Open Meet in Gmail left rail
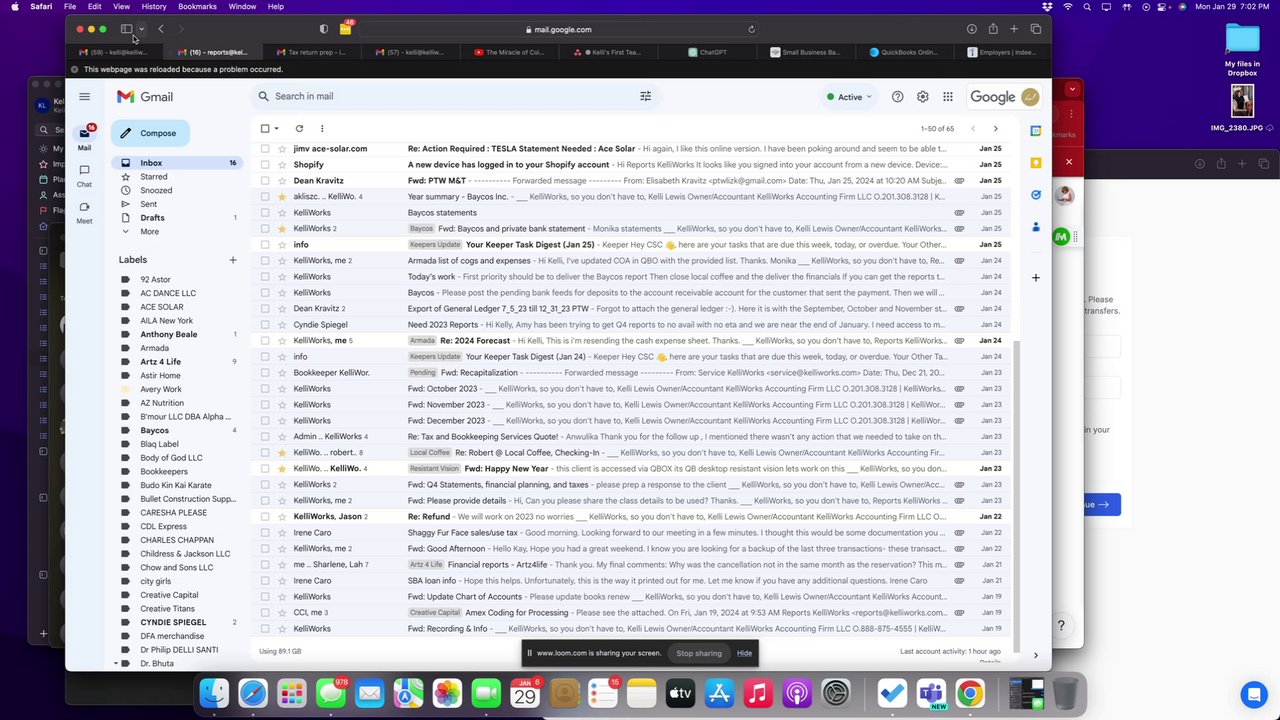The image size is (1280, 720). pyautogui.click(x=84, y=212)
